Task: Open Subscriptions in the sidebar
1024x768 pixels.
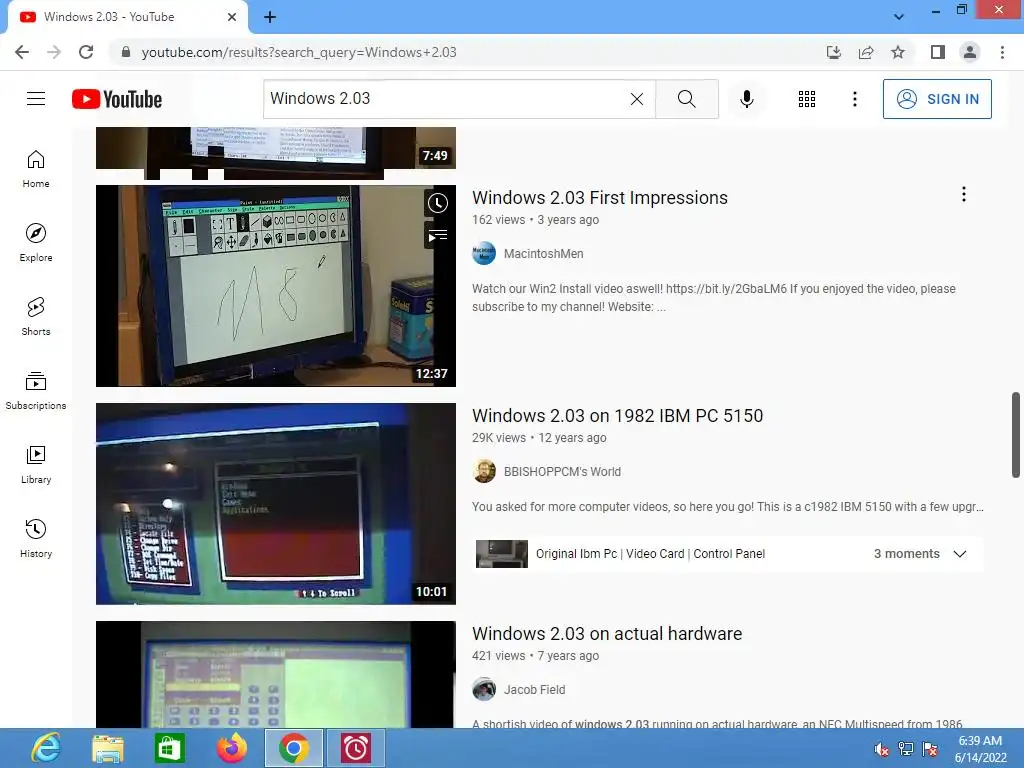Action: click(36, 391)
